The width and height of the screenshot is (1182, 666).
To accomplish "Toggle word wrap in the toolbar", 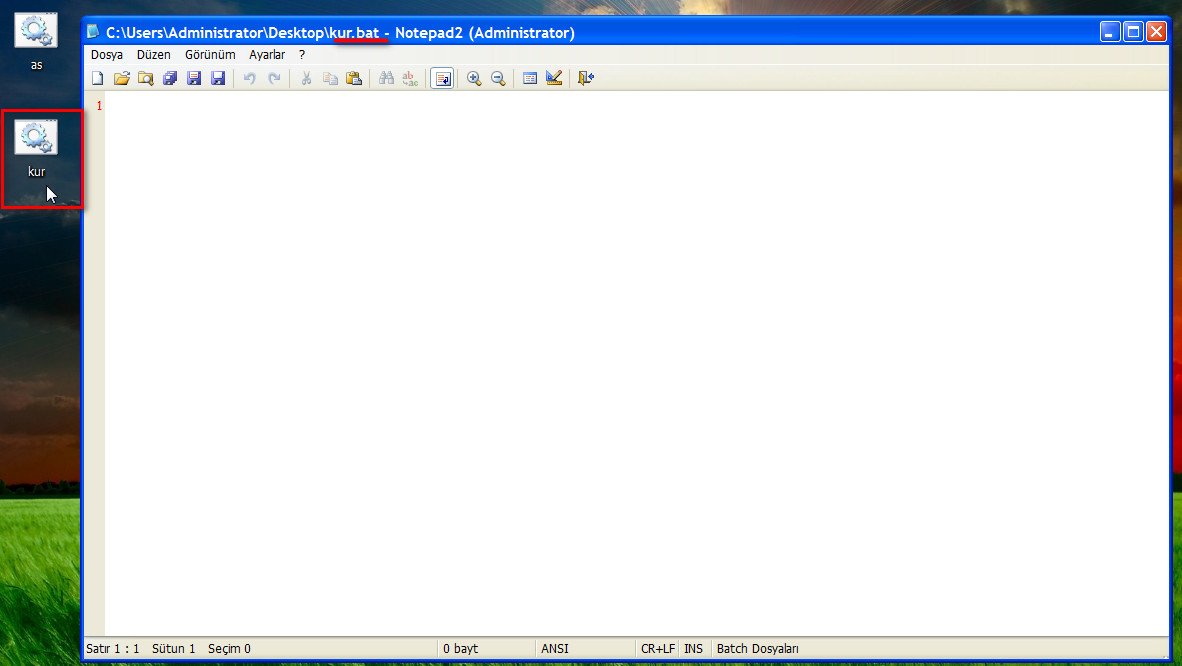I will pyautogui.click(x=442, y=78).
